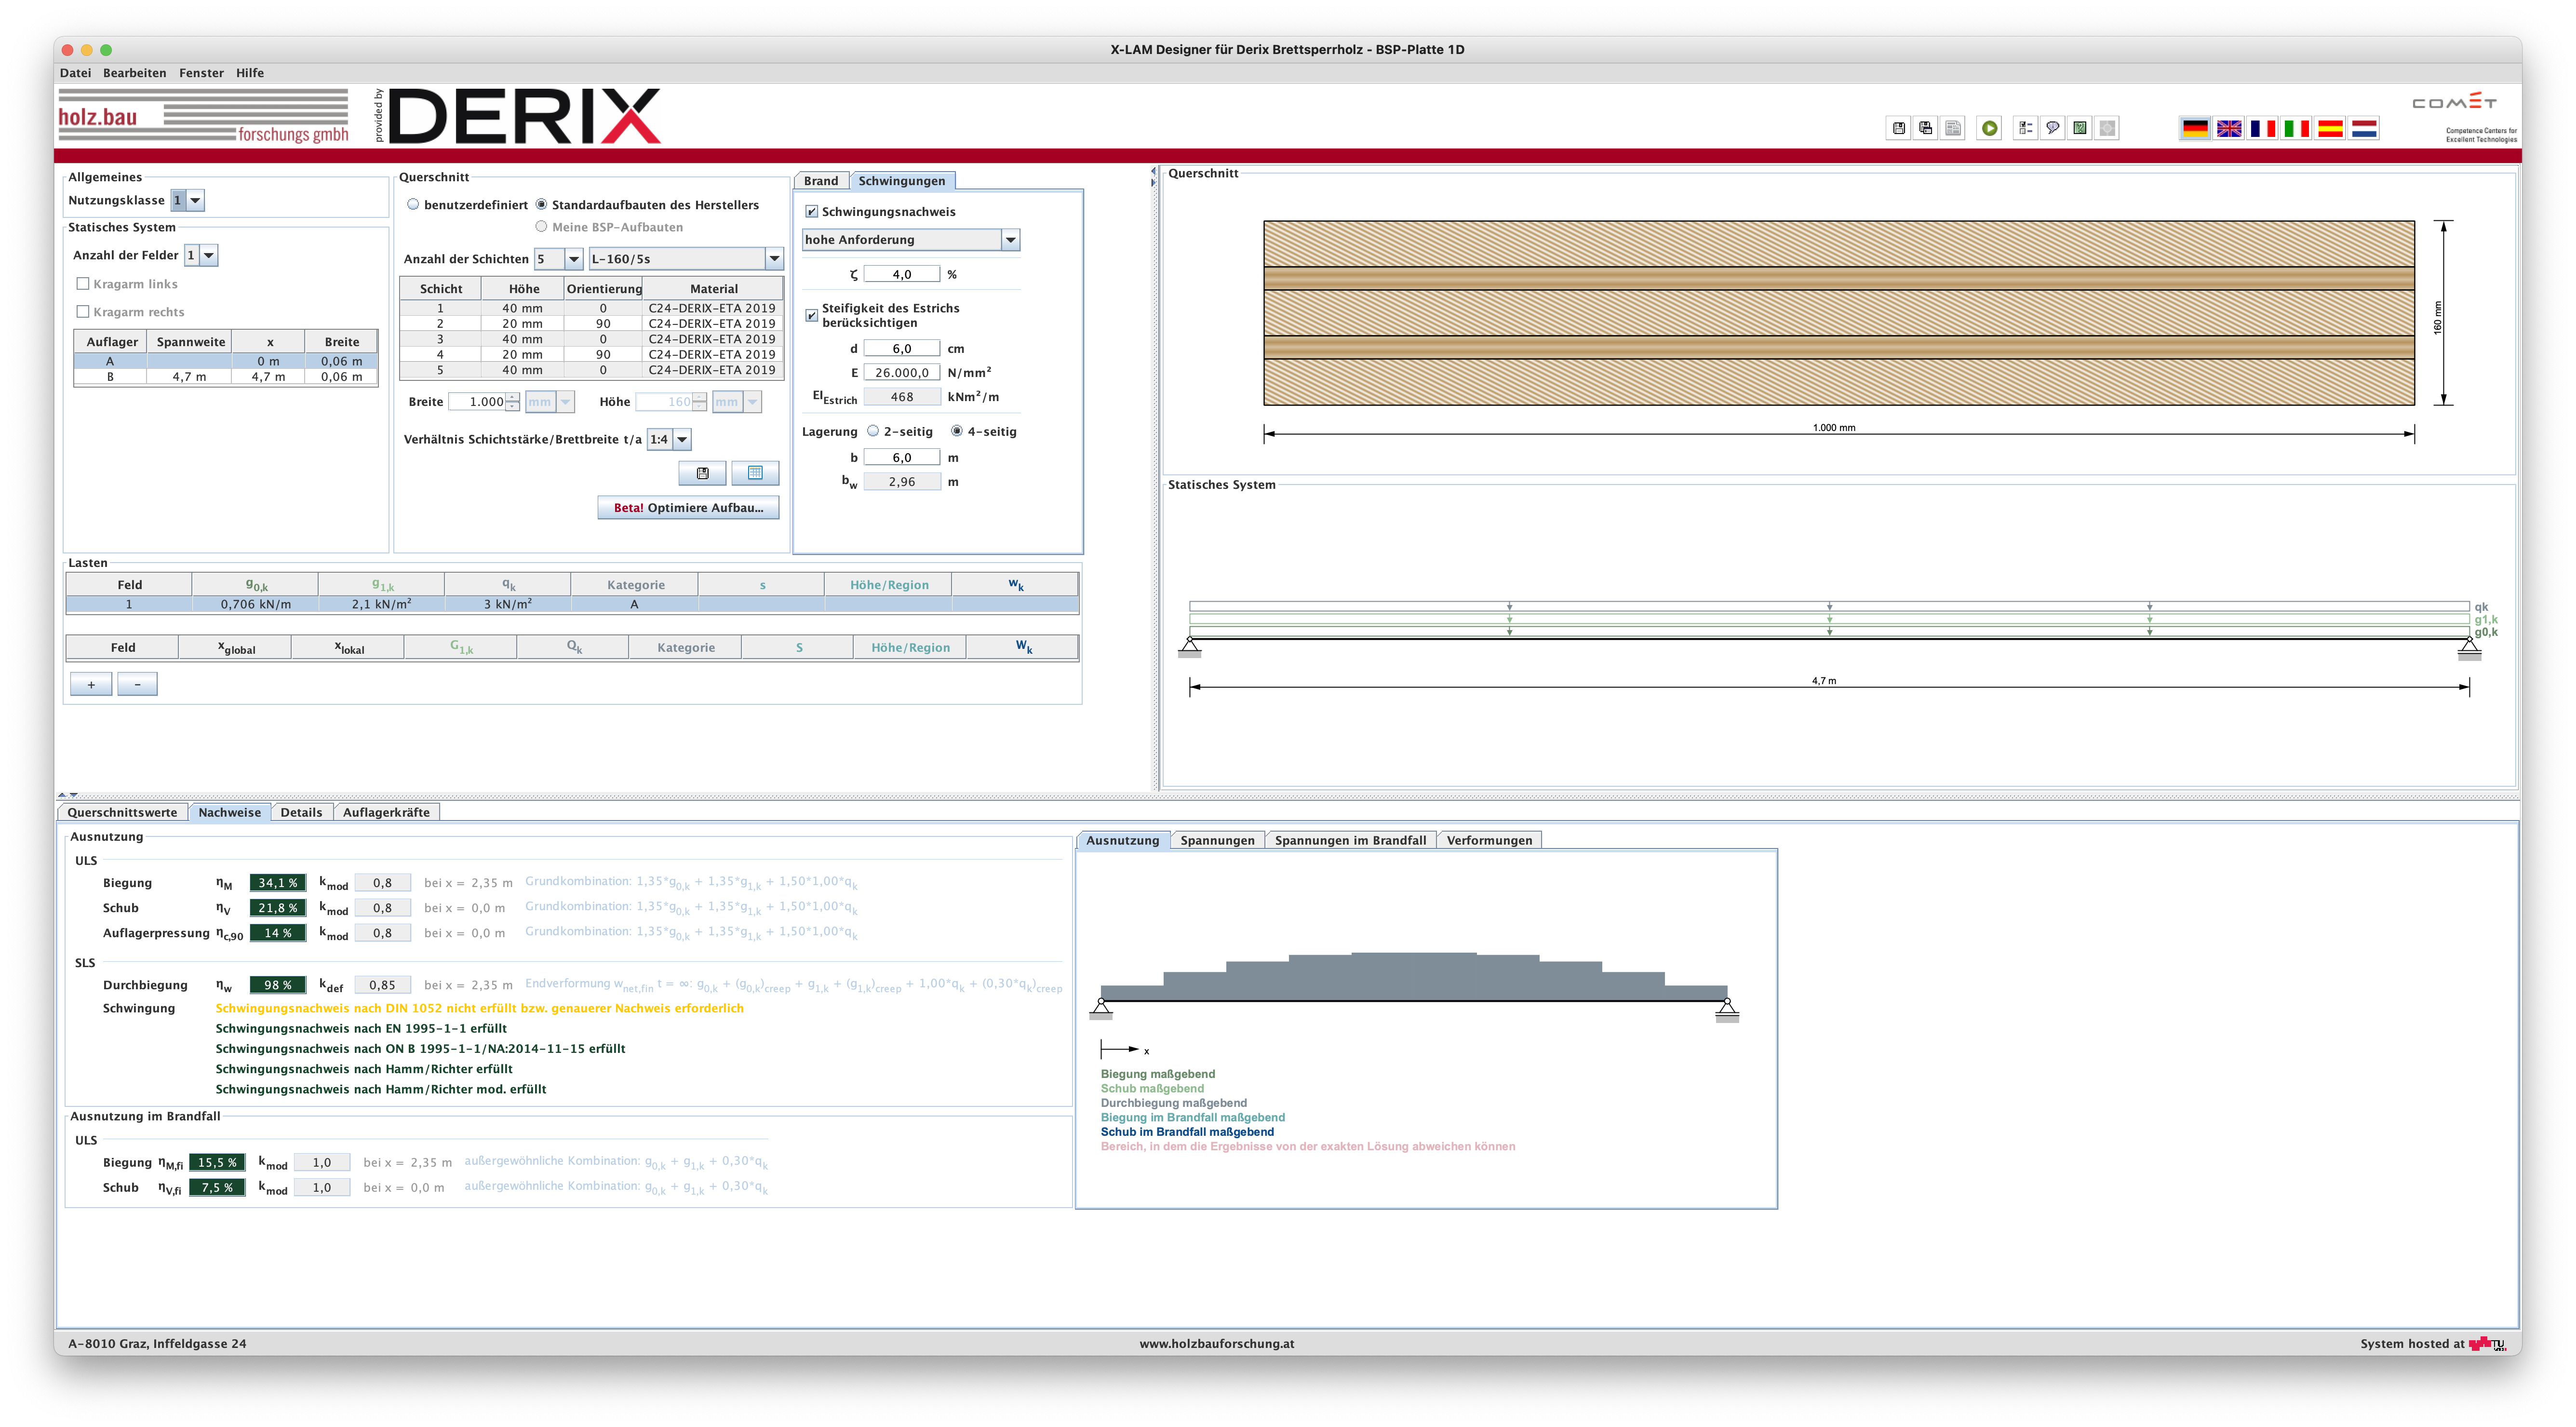
Task: Click the green question mark help icon
Action: coord(2080,128)
